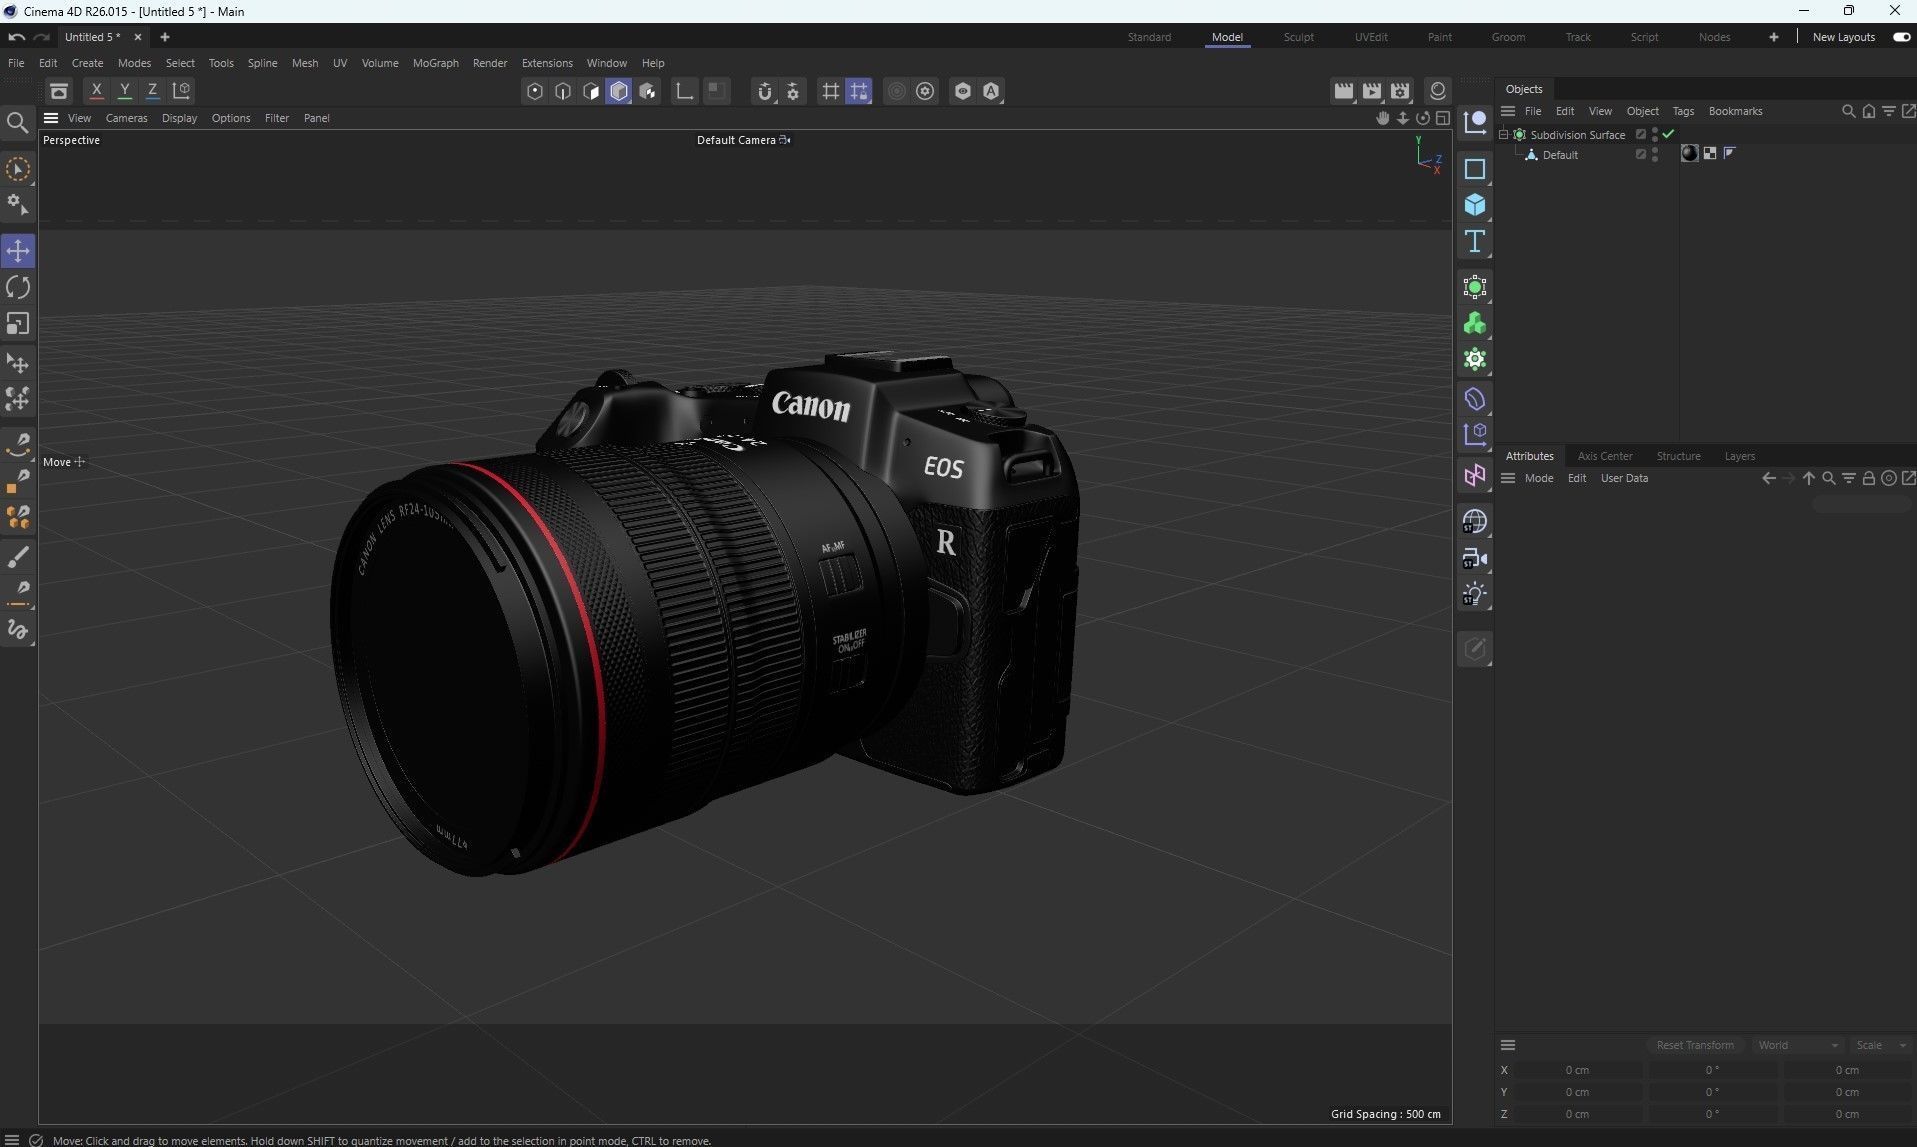
Task: Open the Extensions menu
Action: [x=547, y=63]
